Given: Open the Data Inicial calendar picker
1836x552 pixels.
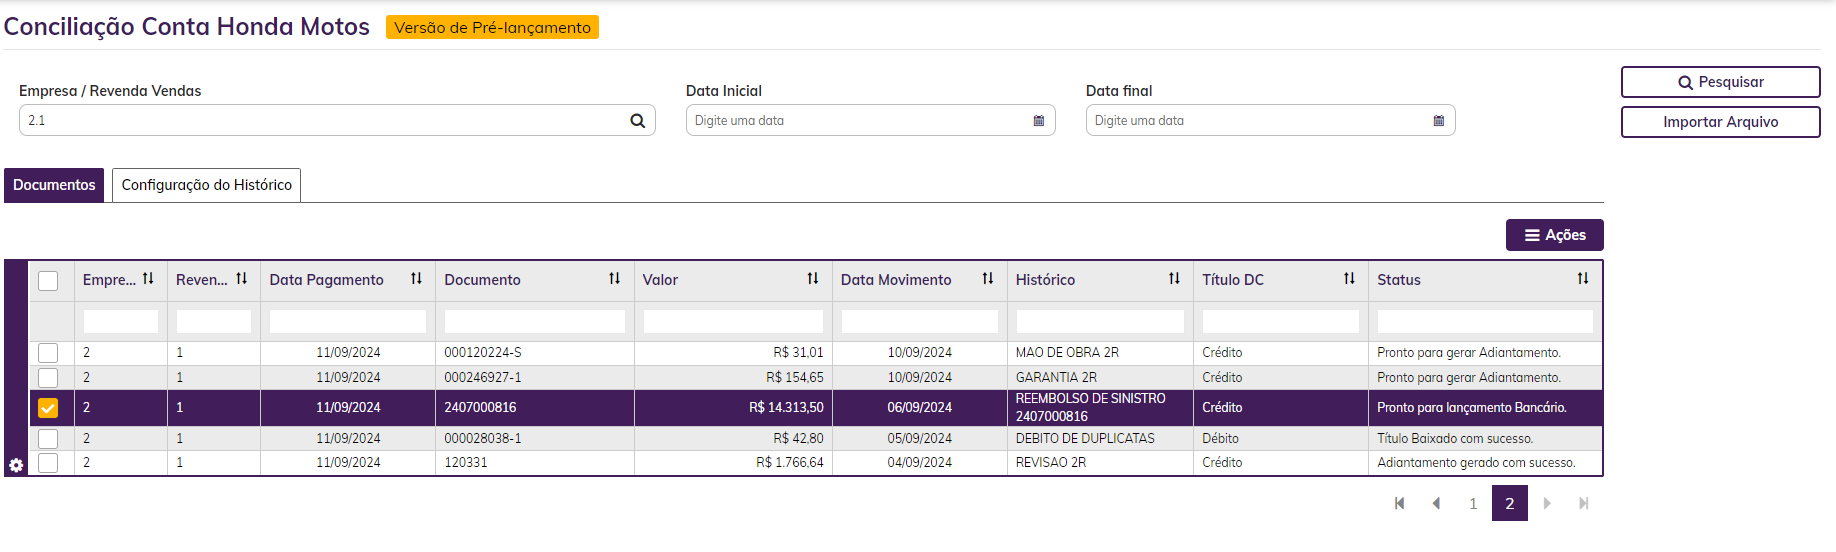Looking at the screenshot, I should pyautogui.click(x=1038, y=121).
